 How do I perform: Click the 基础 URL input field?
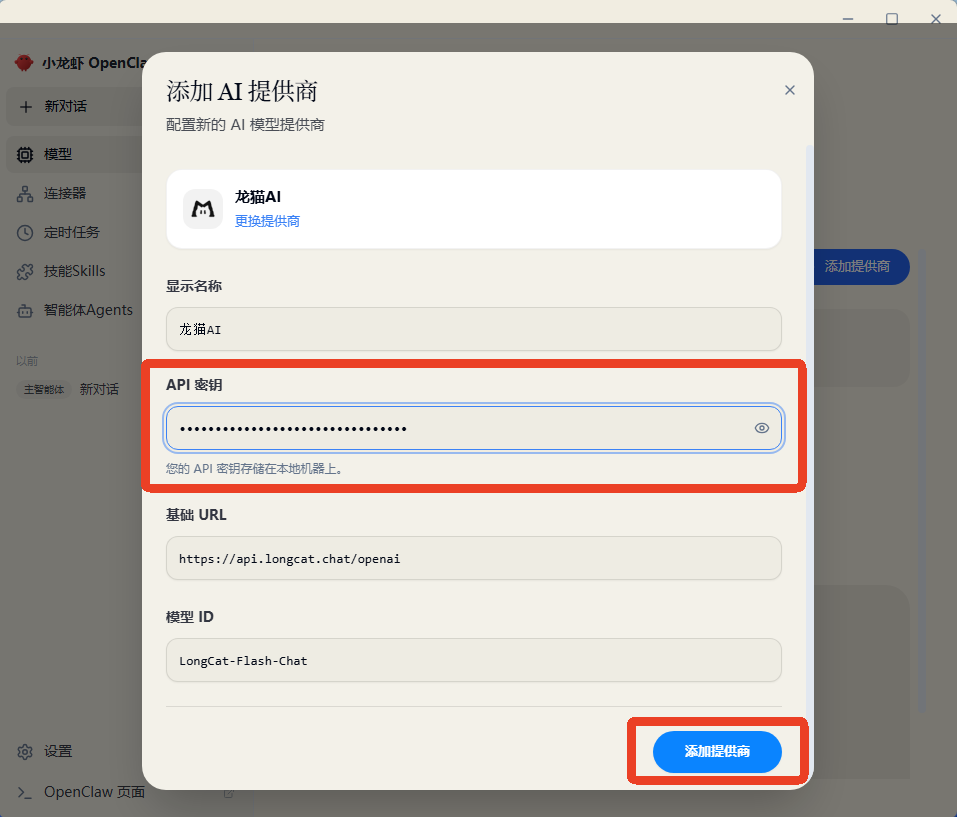click(x=473, y=558)
